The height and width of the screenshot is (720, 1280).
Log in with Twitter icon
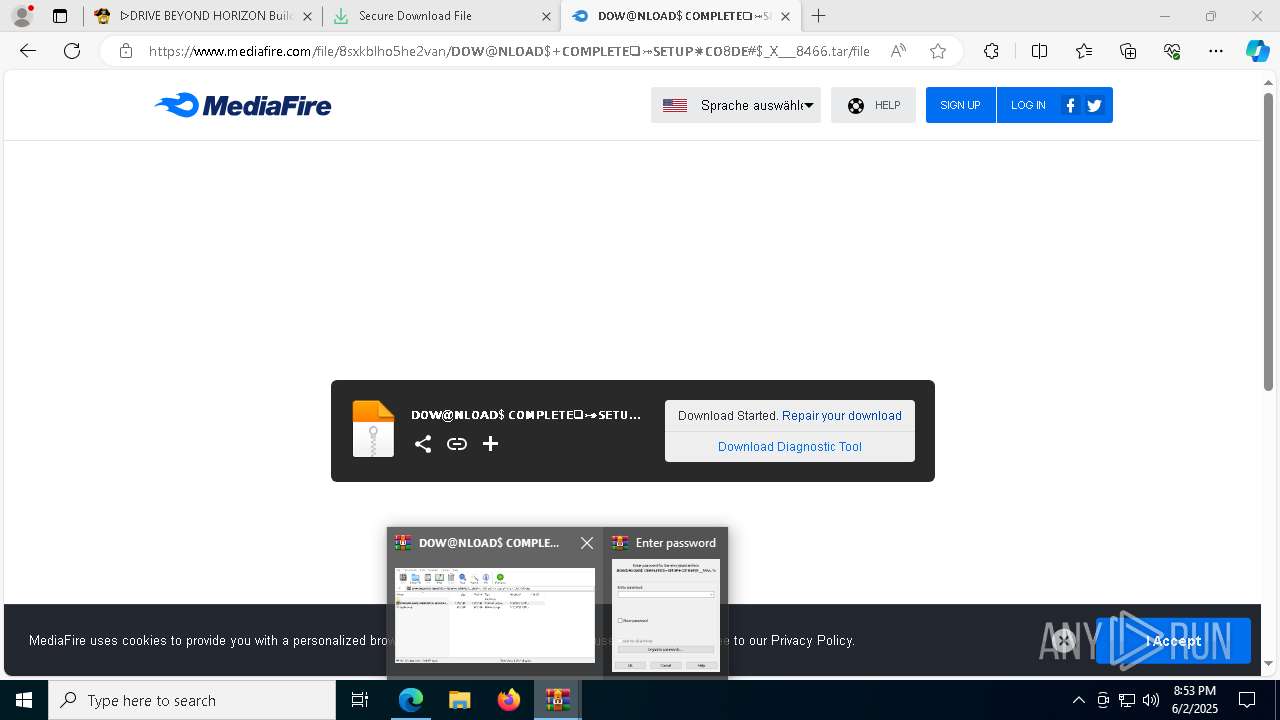click(1094, 105)
